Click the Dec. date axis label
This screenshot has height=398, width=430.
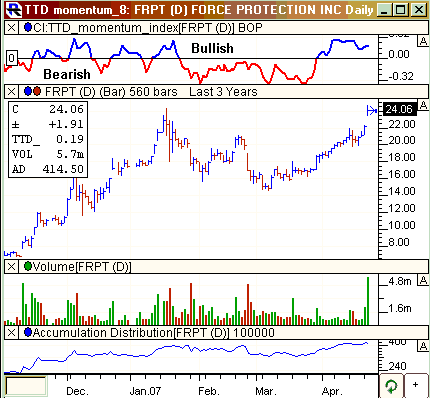pos(77,391)
